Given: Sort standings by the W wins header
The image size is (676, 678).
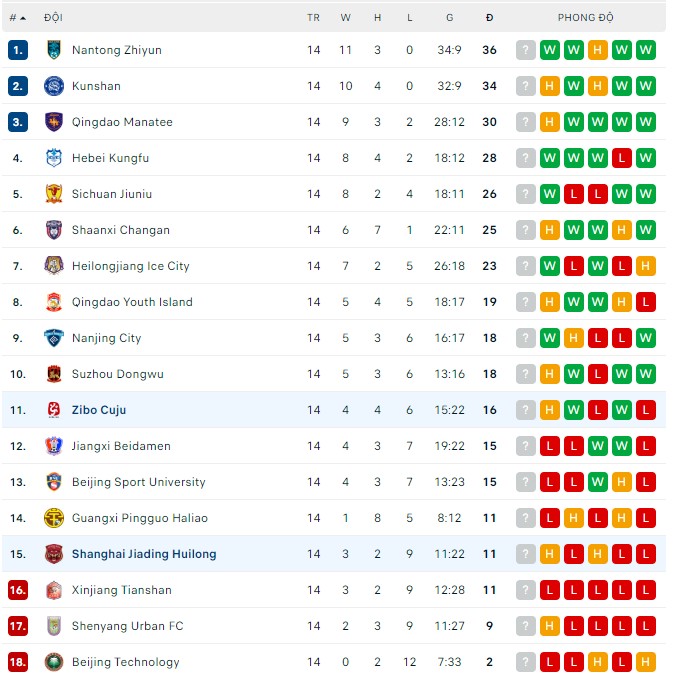Looking at the screenshot, I should 346,17.
